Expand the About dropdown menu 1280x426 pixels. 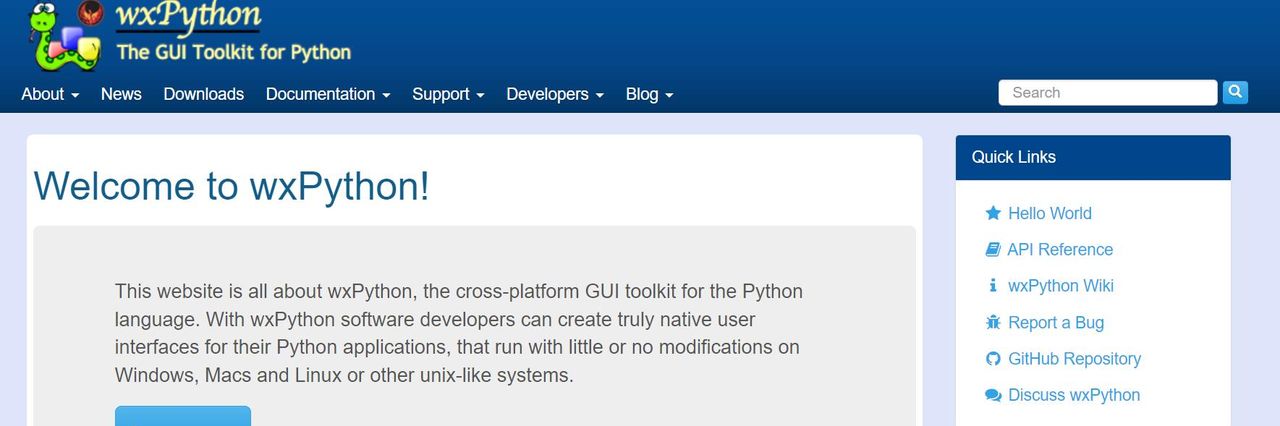coord(50,94)
